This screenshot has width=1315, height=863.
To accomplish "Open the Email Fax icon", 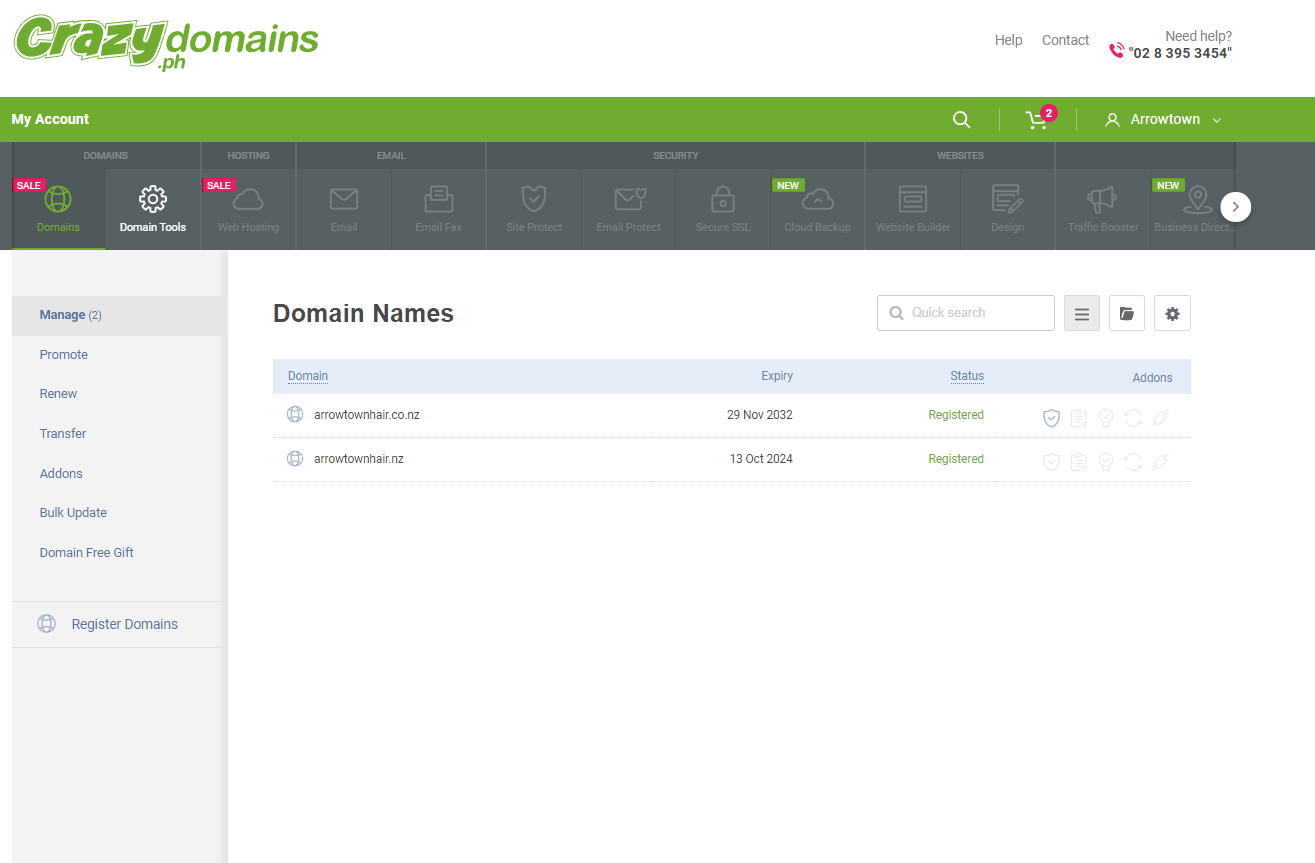I will click(438, 199).
